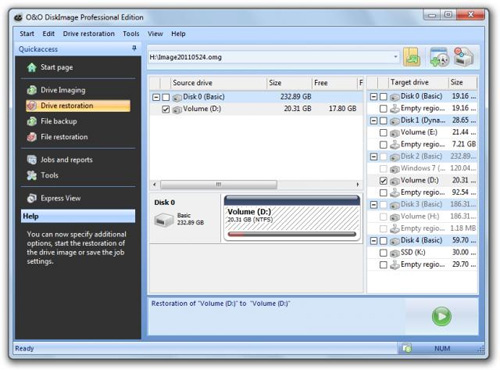Collapse target Disk 4 (Basic) node
This screenshot has width=500, height=370.
(x=374, y=241)
